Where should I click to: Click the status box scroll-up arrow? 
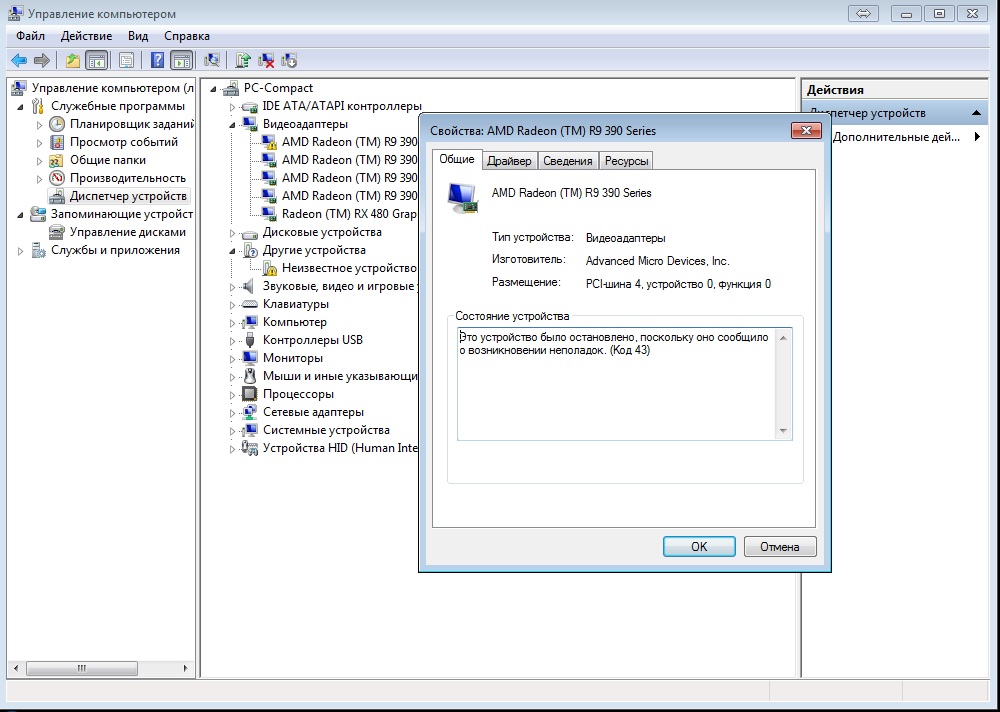[783, 337]
